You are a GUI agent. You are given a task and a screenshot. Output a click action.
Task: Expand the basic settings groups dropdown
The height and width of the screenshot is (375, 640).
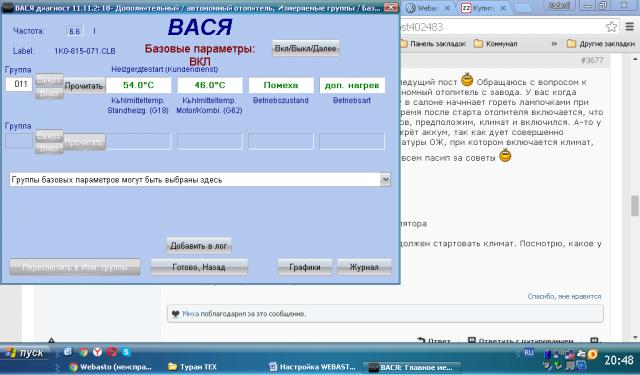(x=385, y=180)
